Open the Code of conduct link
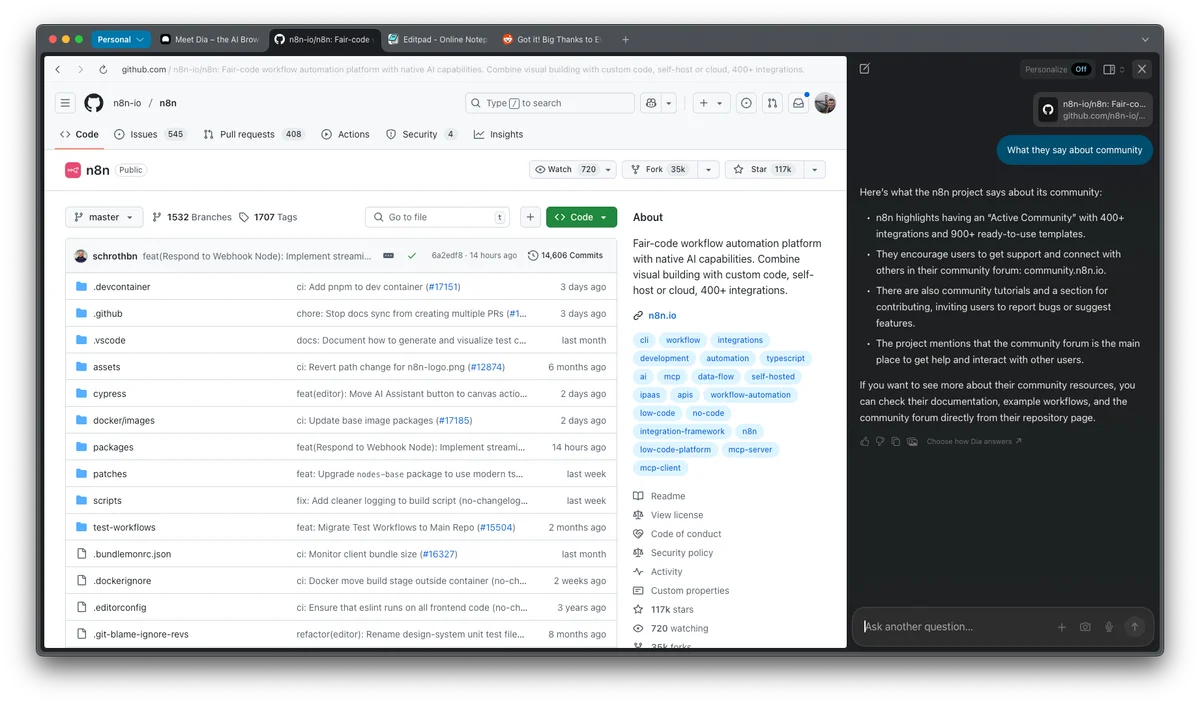 coord(686,534)
